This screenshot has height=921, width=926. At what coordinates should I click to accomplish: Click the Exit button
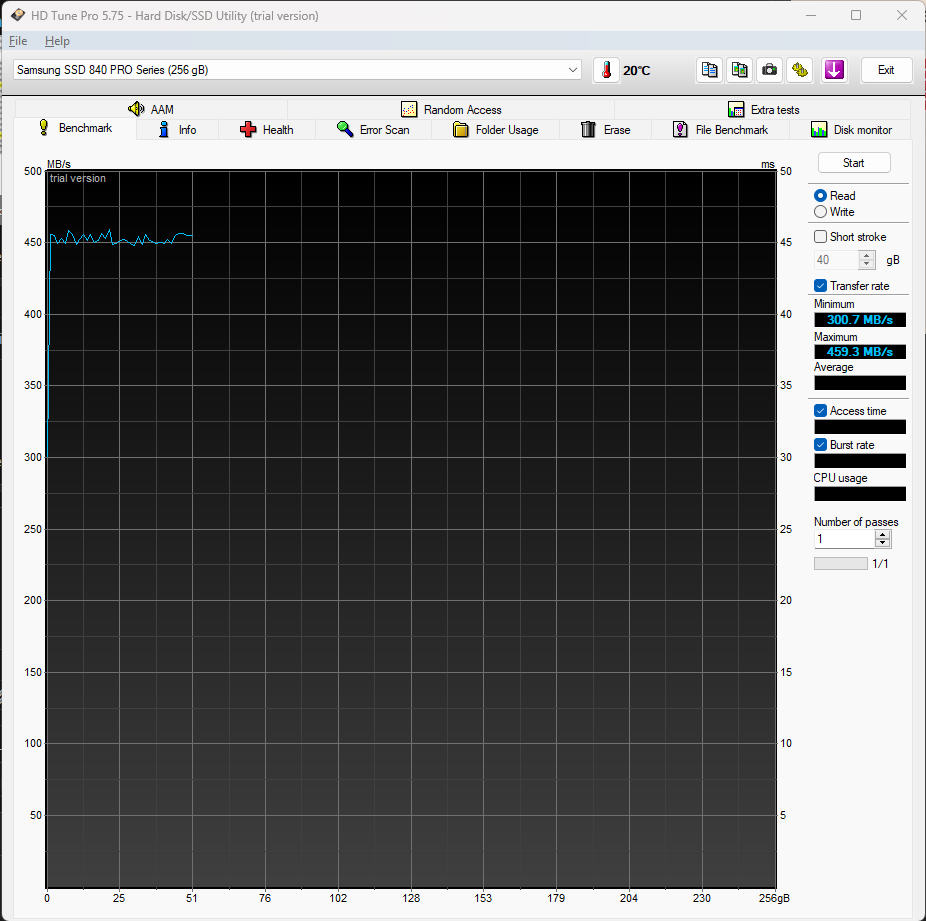[886, 70]
